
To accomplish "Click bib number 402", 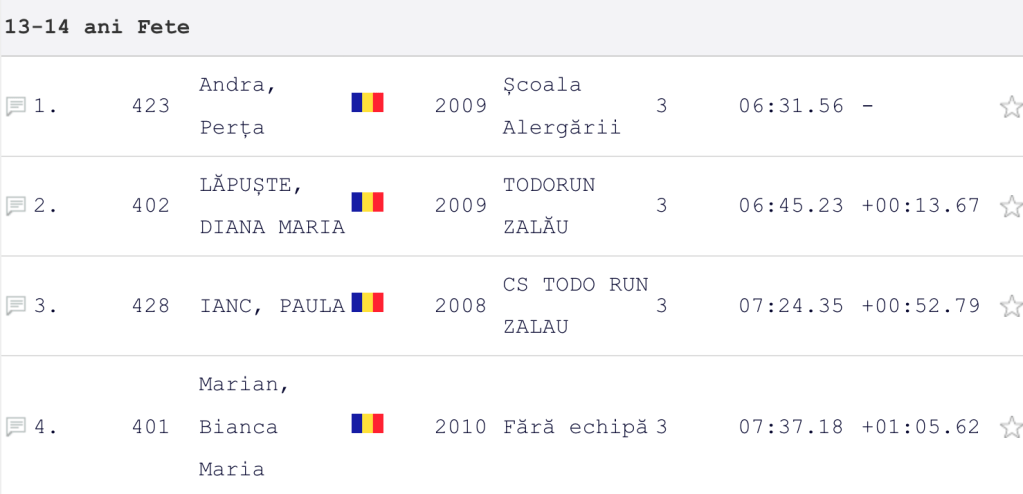I will [x=151, y=206].
